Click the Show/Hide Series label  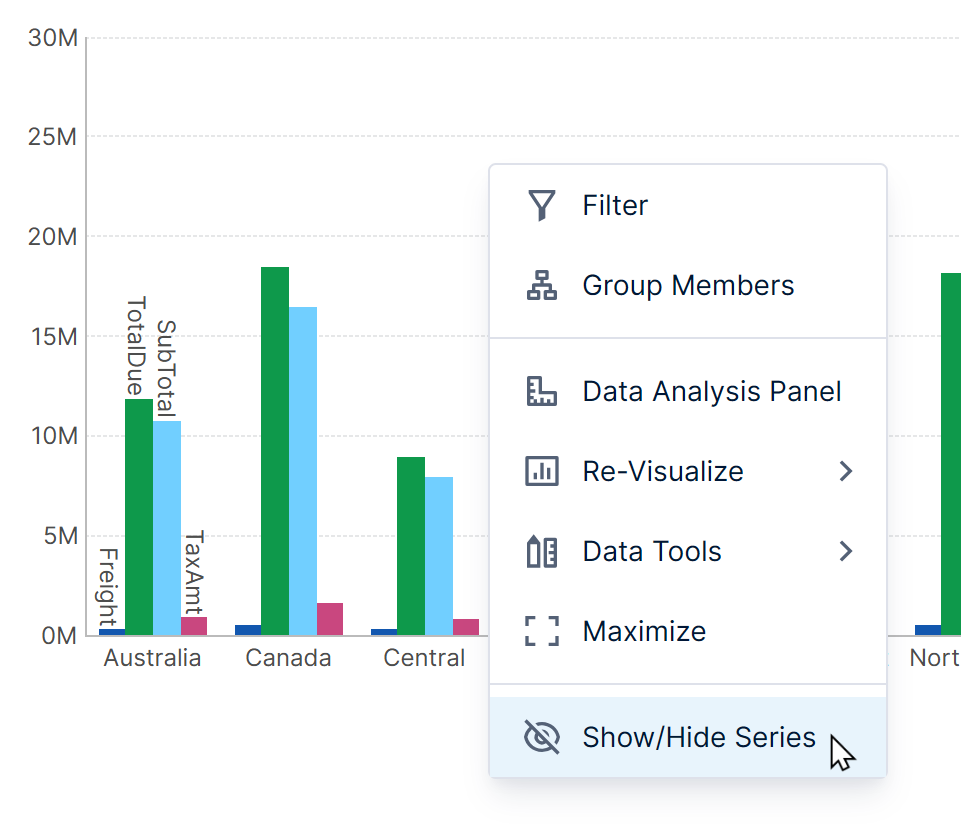pos(699,738)
